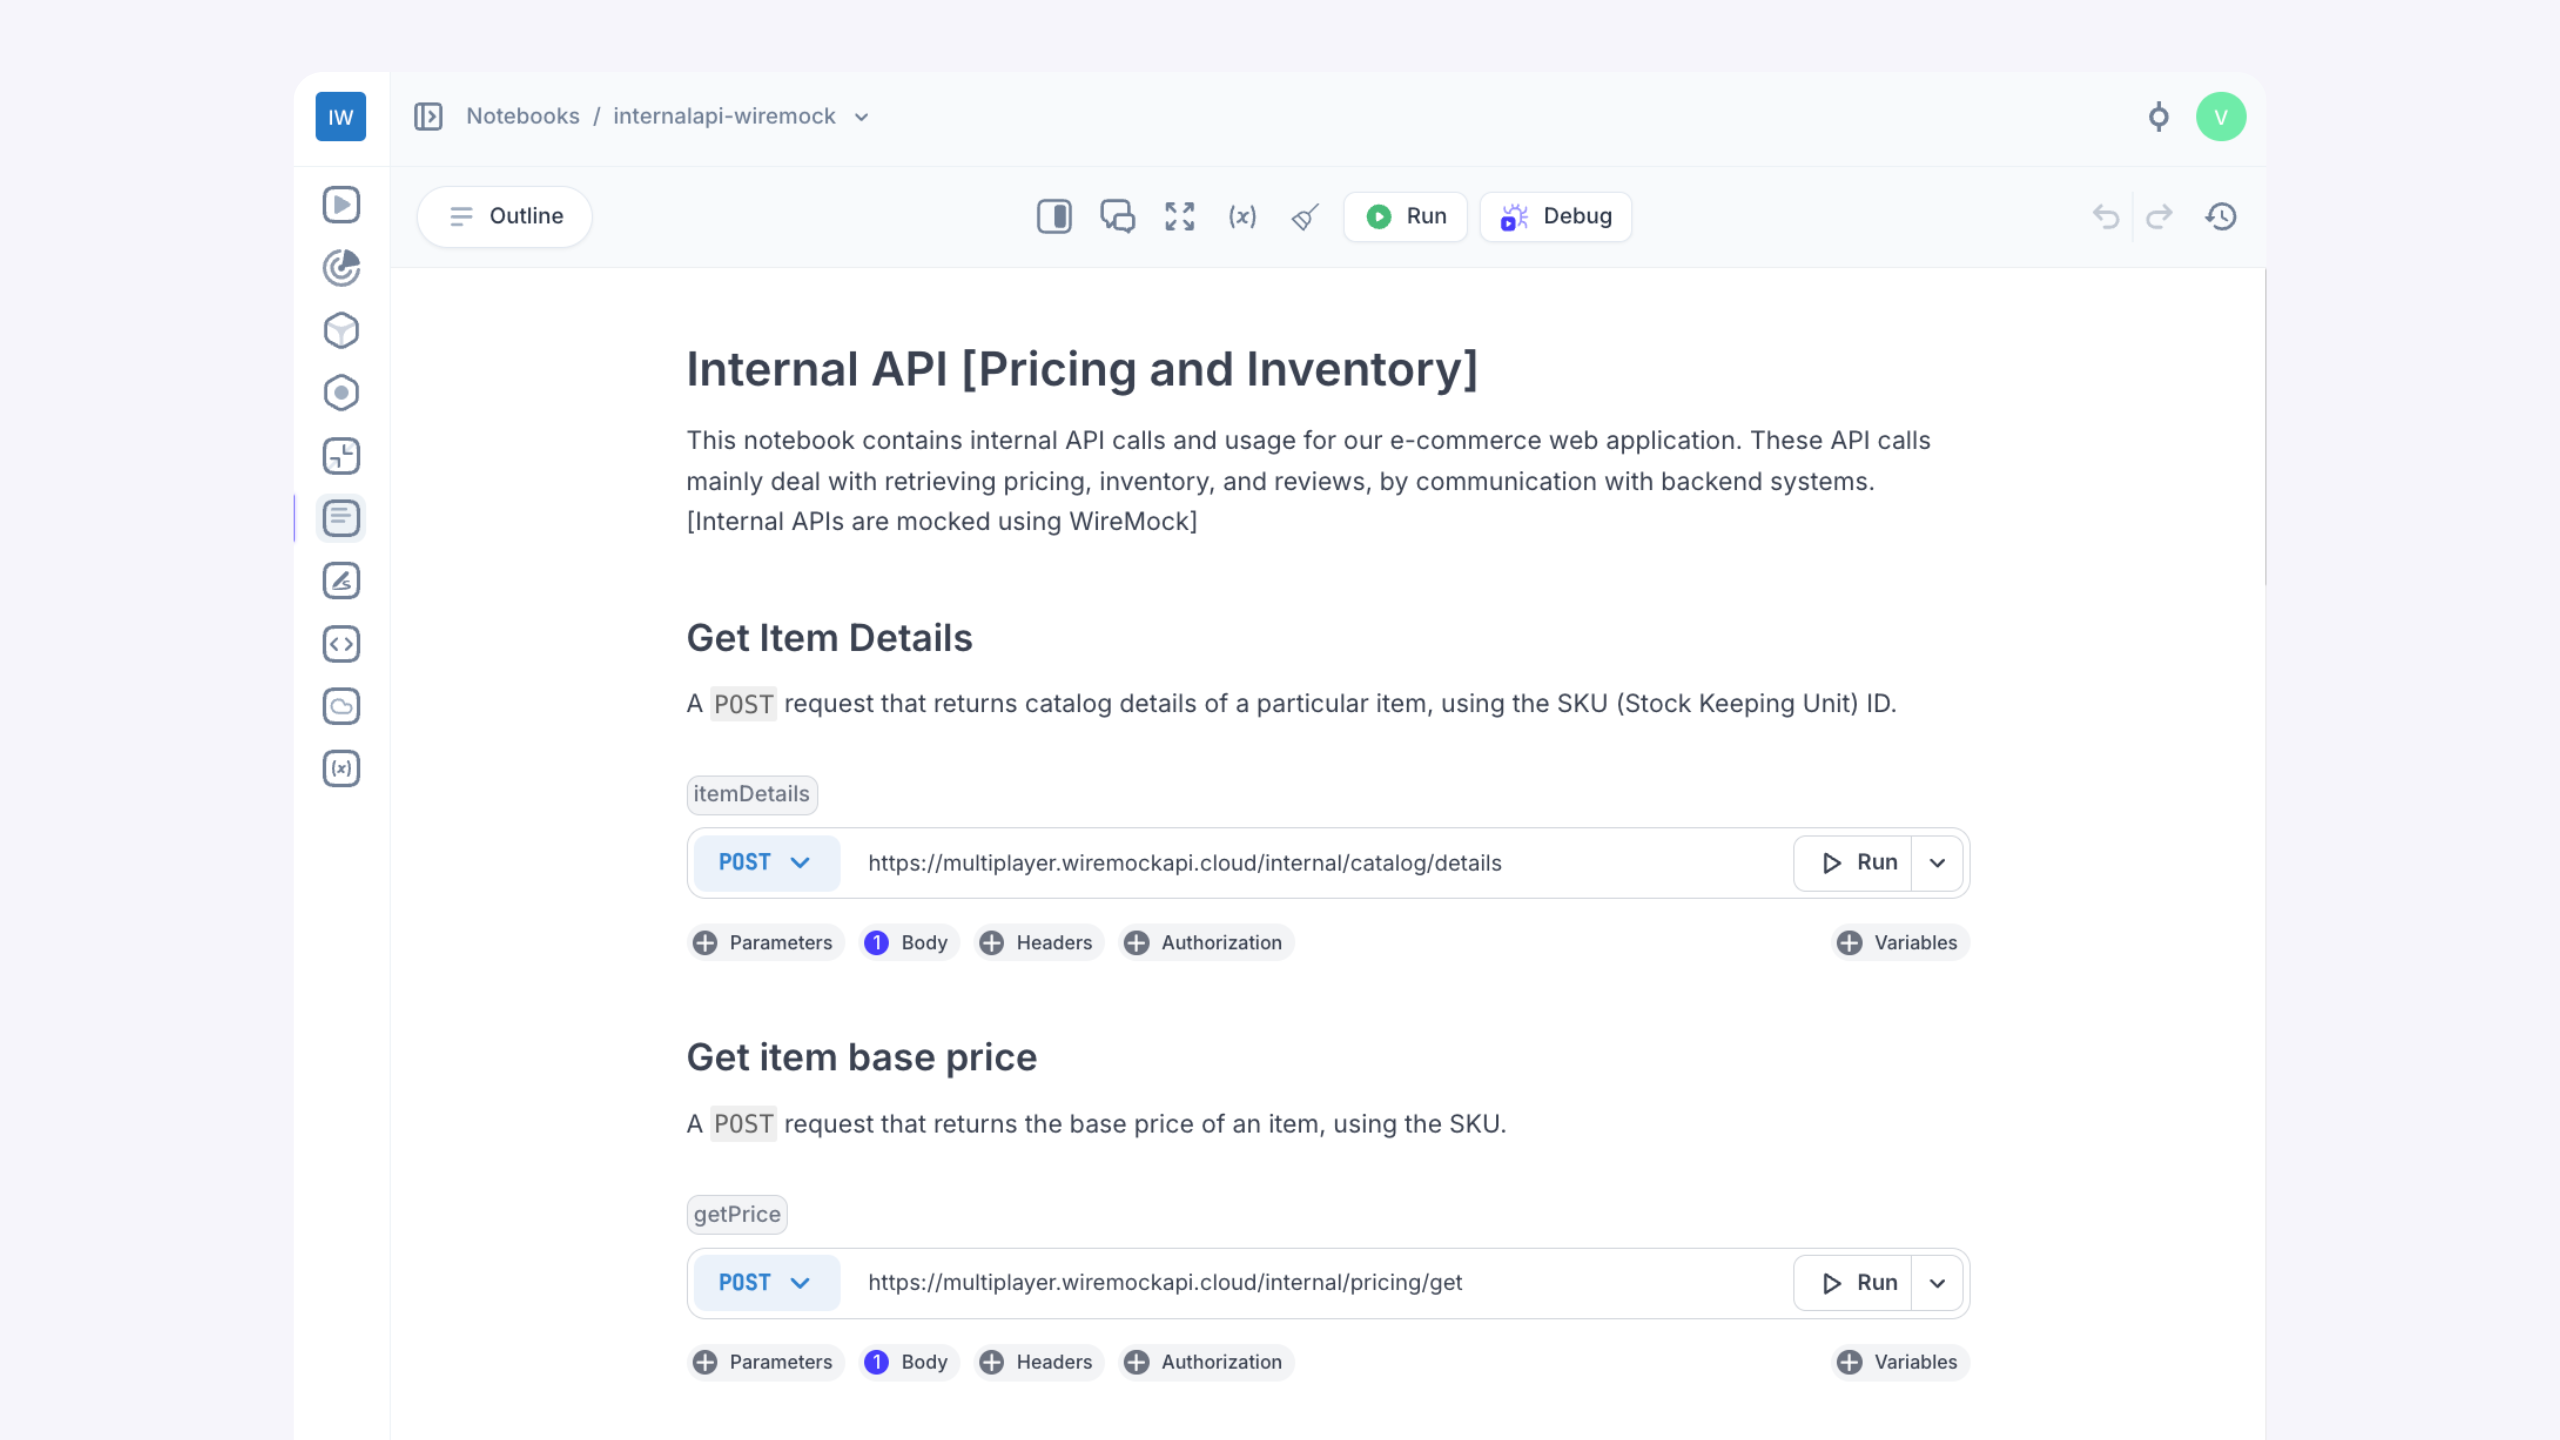
Task: Enter fullscreen with expand arrows icon
Action: pos(1180,216)
